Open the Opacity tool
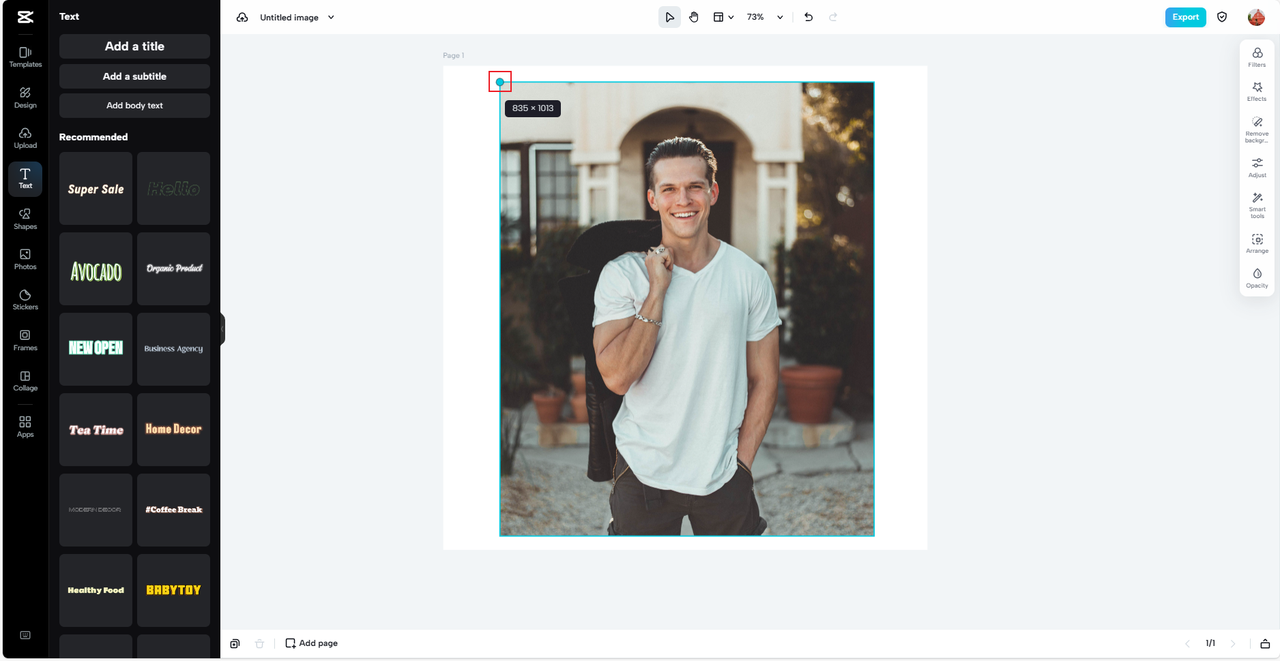This screenshot has height=661, width=1280. 1257,278
